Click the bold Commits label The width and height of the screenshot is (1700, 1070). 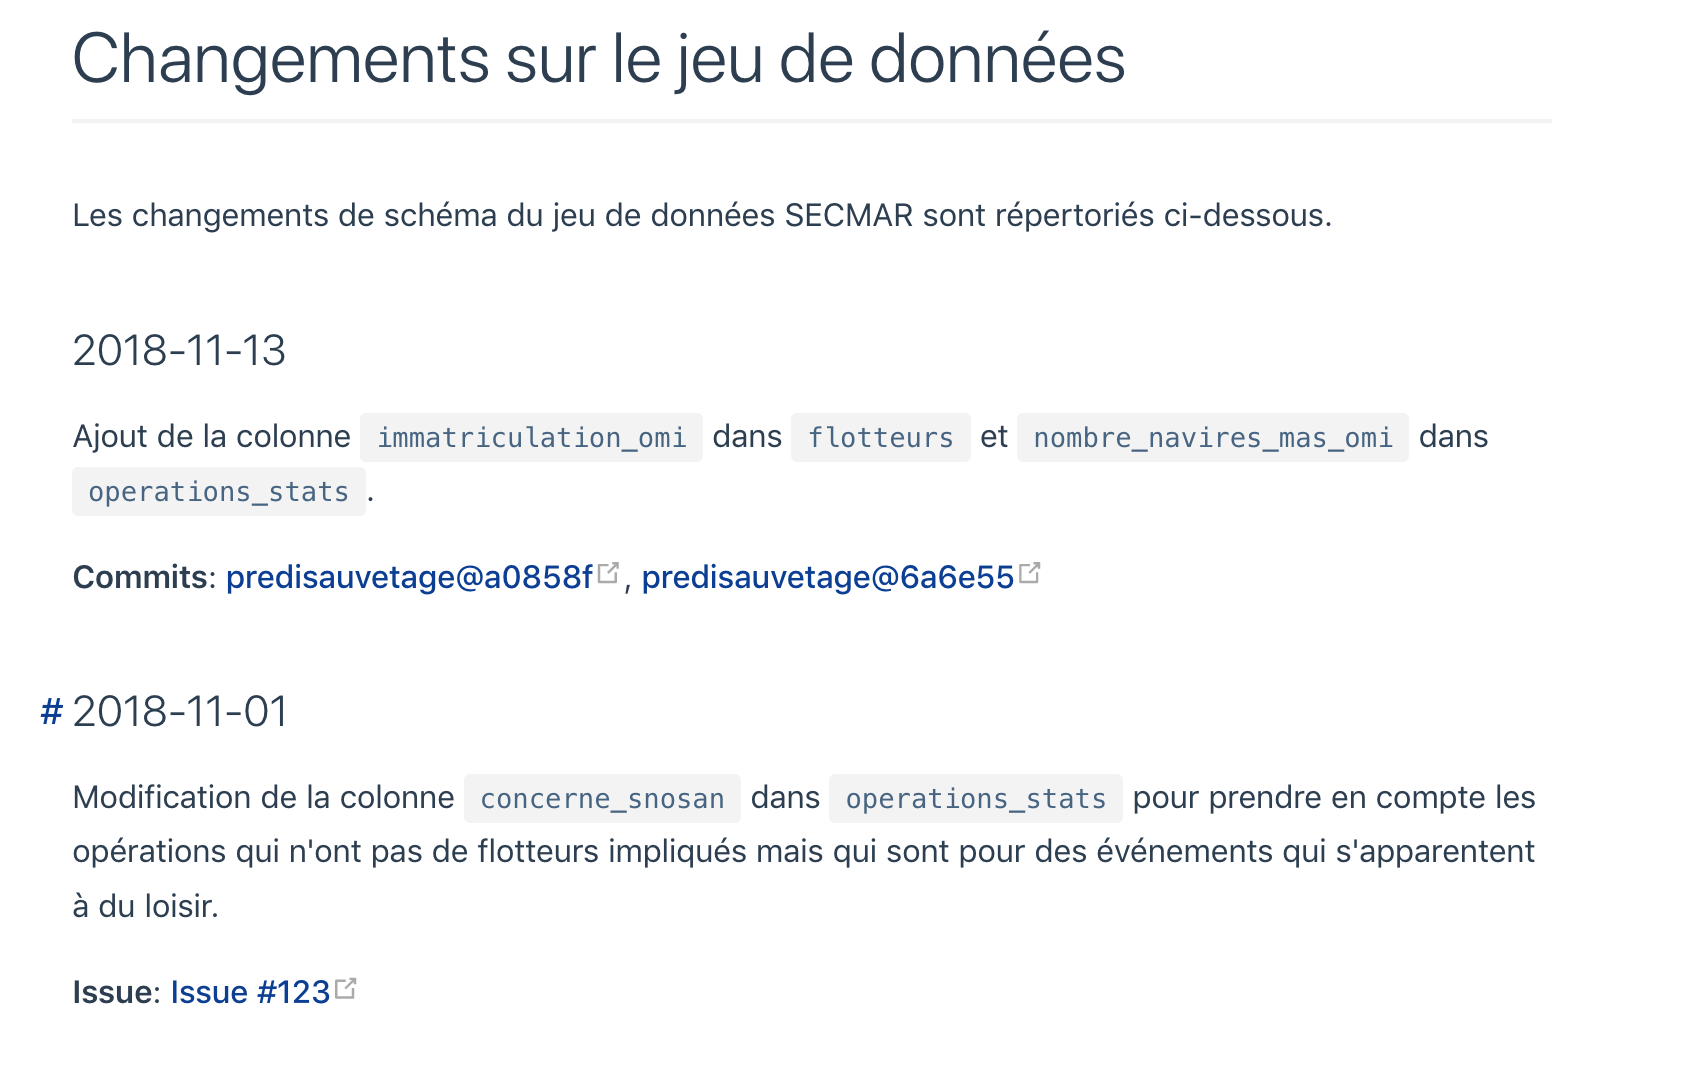[x=140, y=577]
